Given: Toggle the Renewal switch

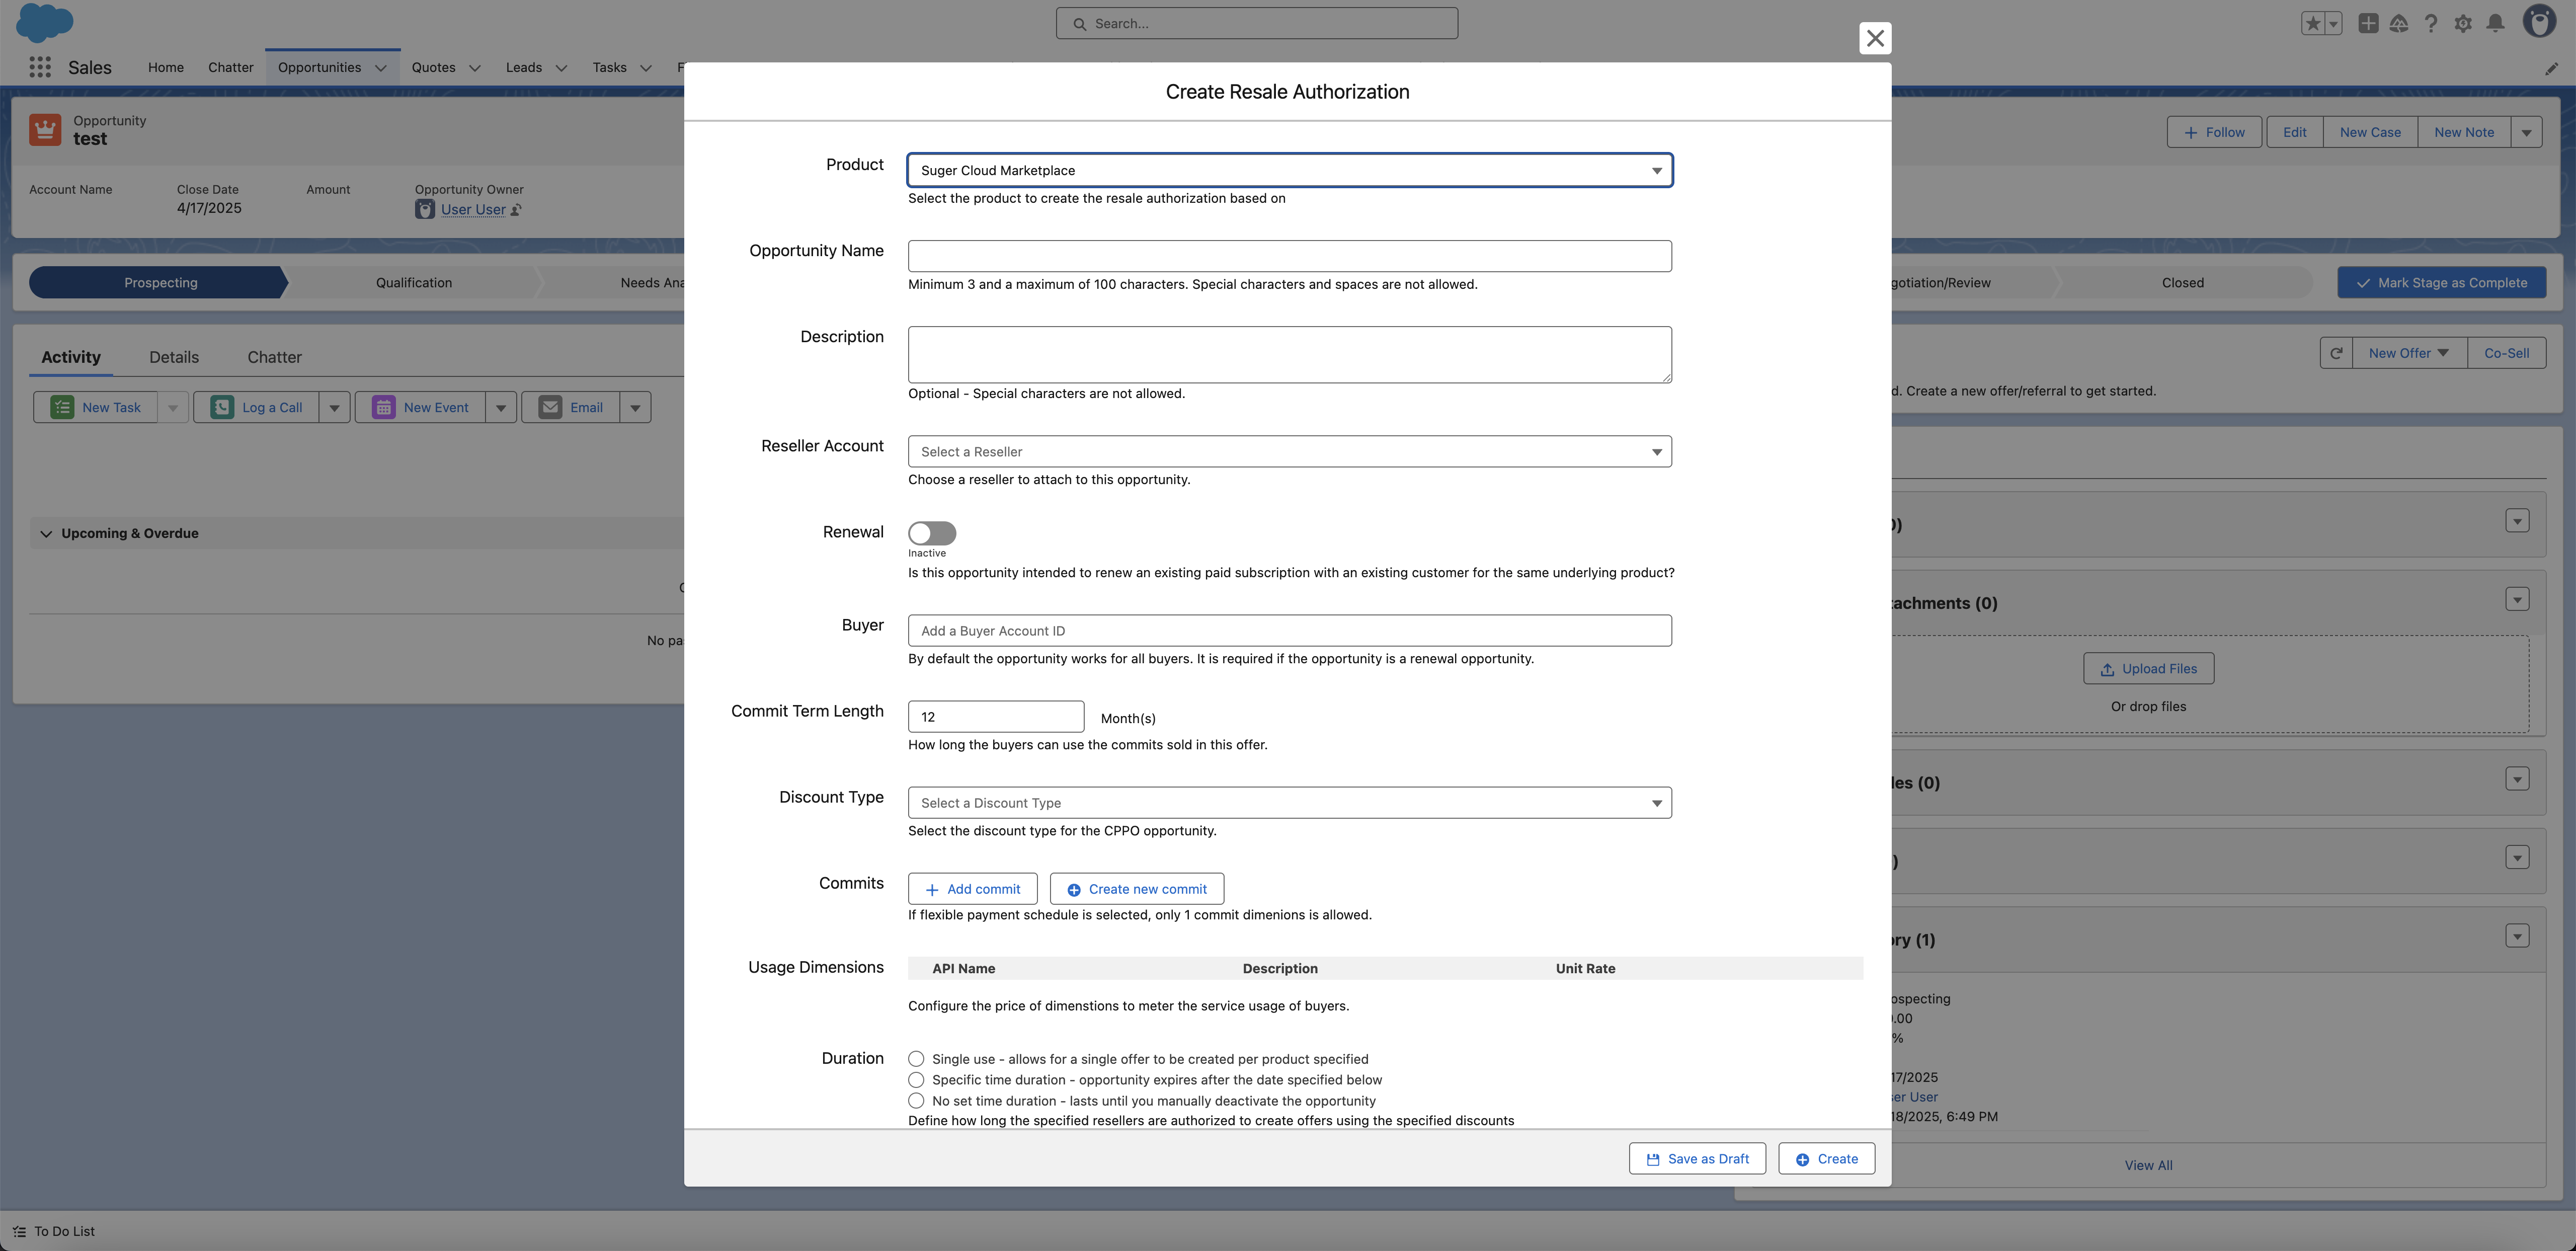Looking at the screenshot, I should point(931,533).
